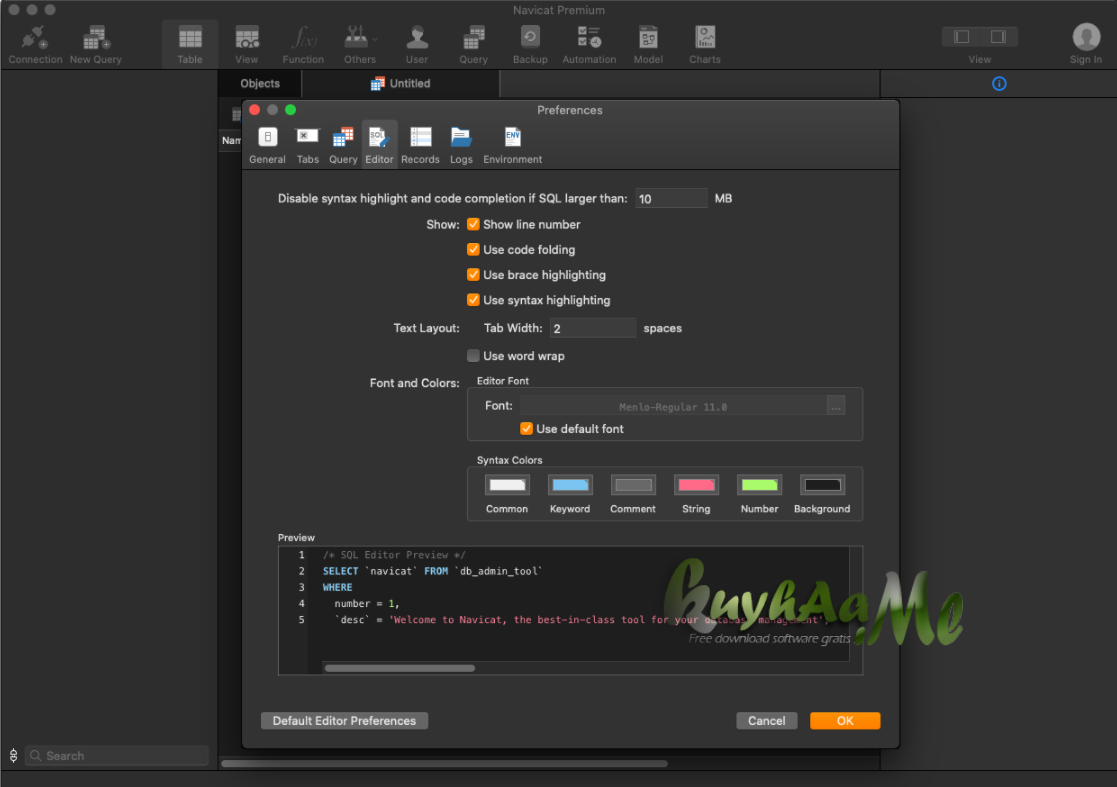Pick the Common syntax color swatch
1117x787 pixels.
click(x=507, y=485)
